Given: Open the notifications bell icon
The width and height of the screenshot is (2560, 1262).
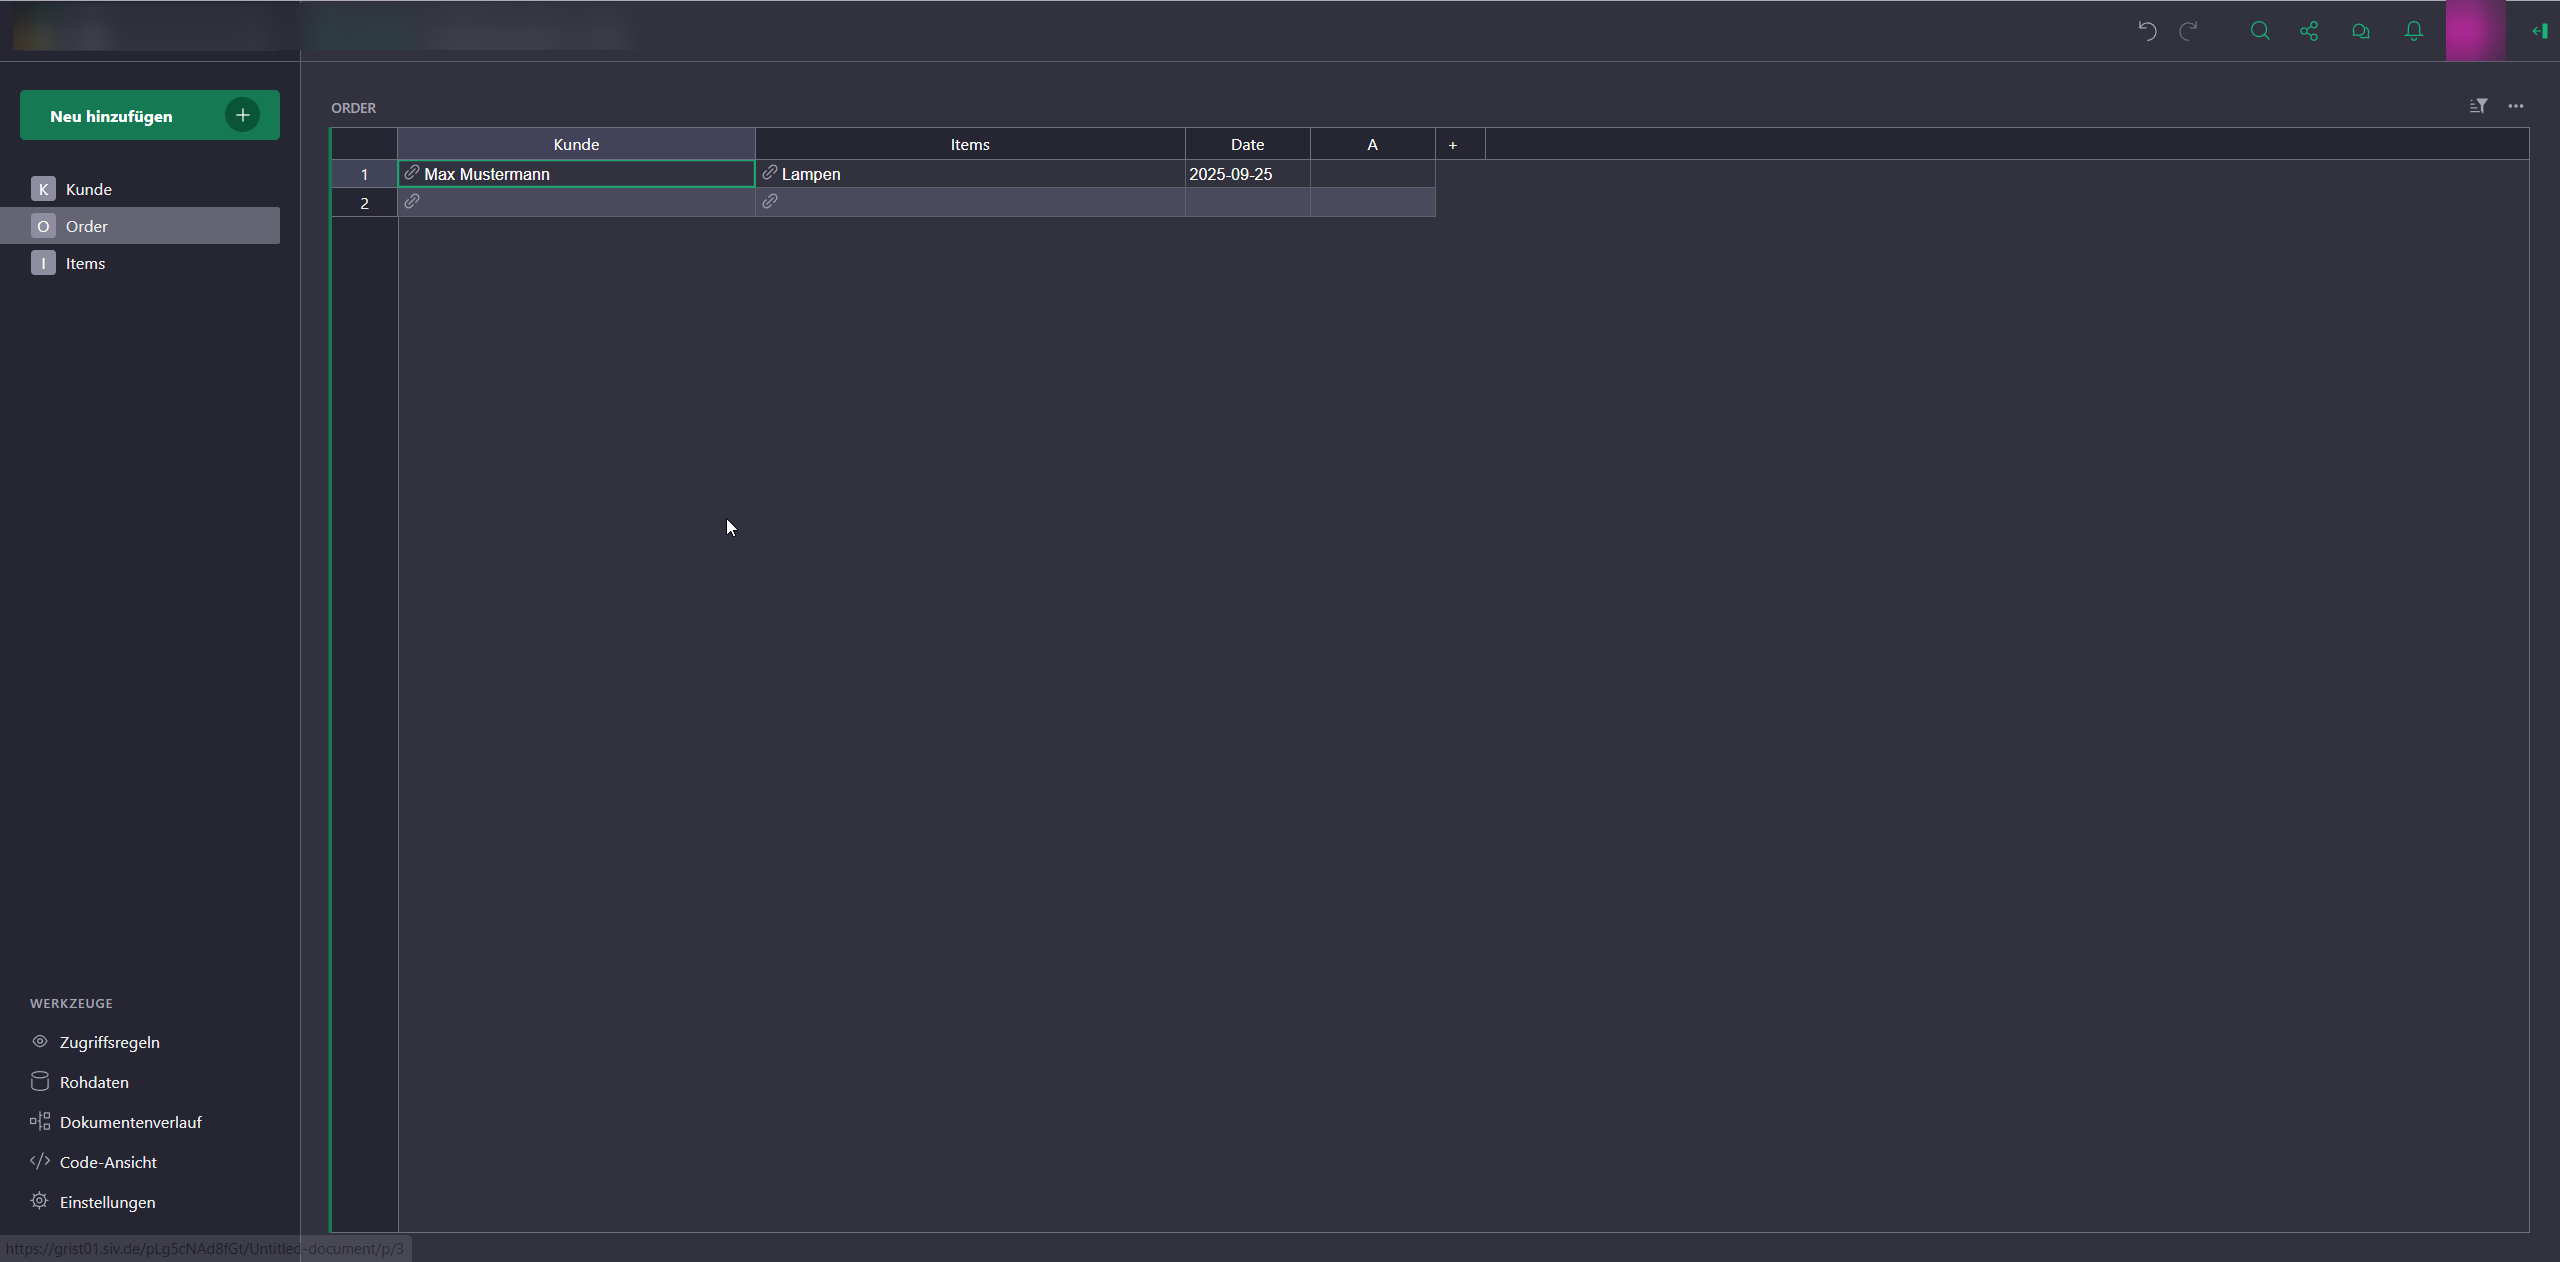Looking at the screenshot, I should coord(2414,31).
